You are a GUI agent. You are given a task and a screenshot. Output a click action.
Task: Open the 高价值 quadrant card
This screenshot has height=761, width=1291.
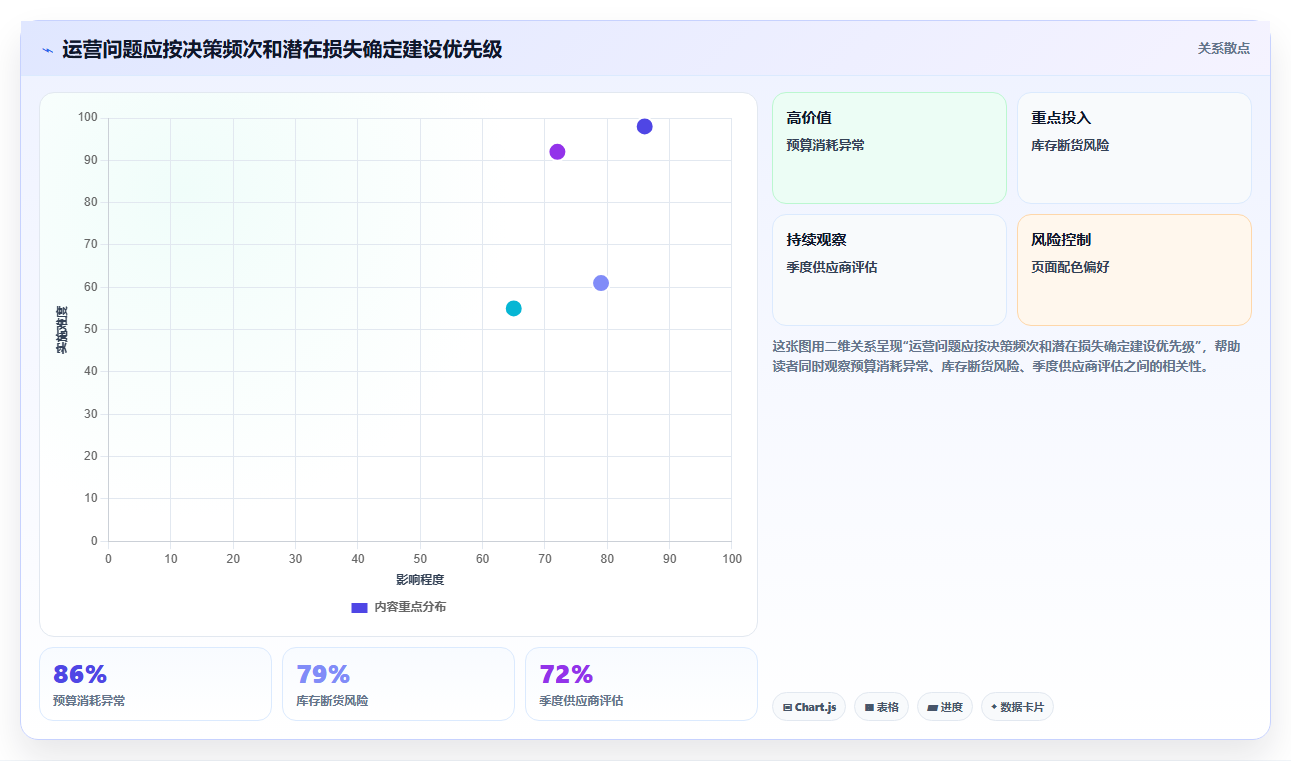(x=889, y=148)
